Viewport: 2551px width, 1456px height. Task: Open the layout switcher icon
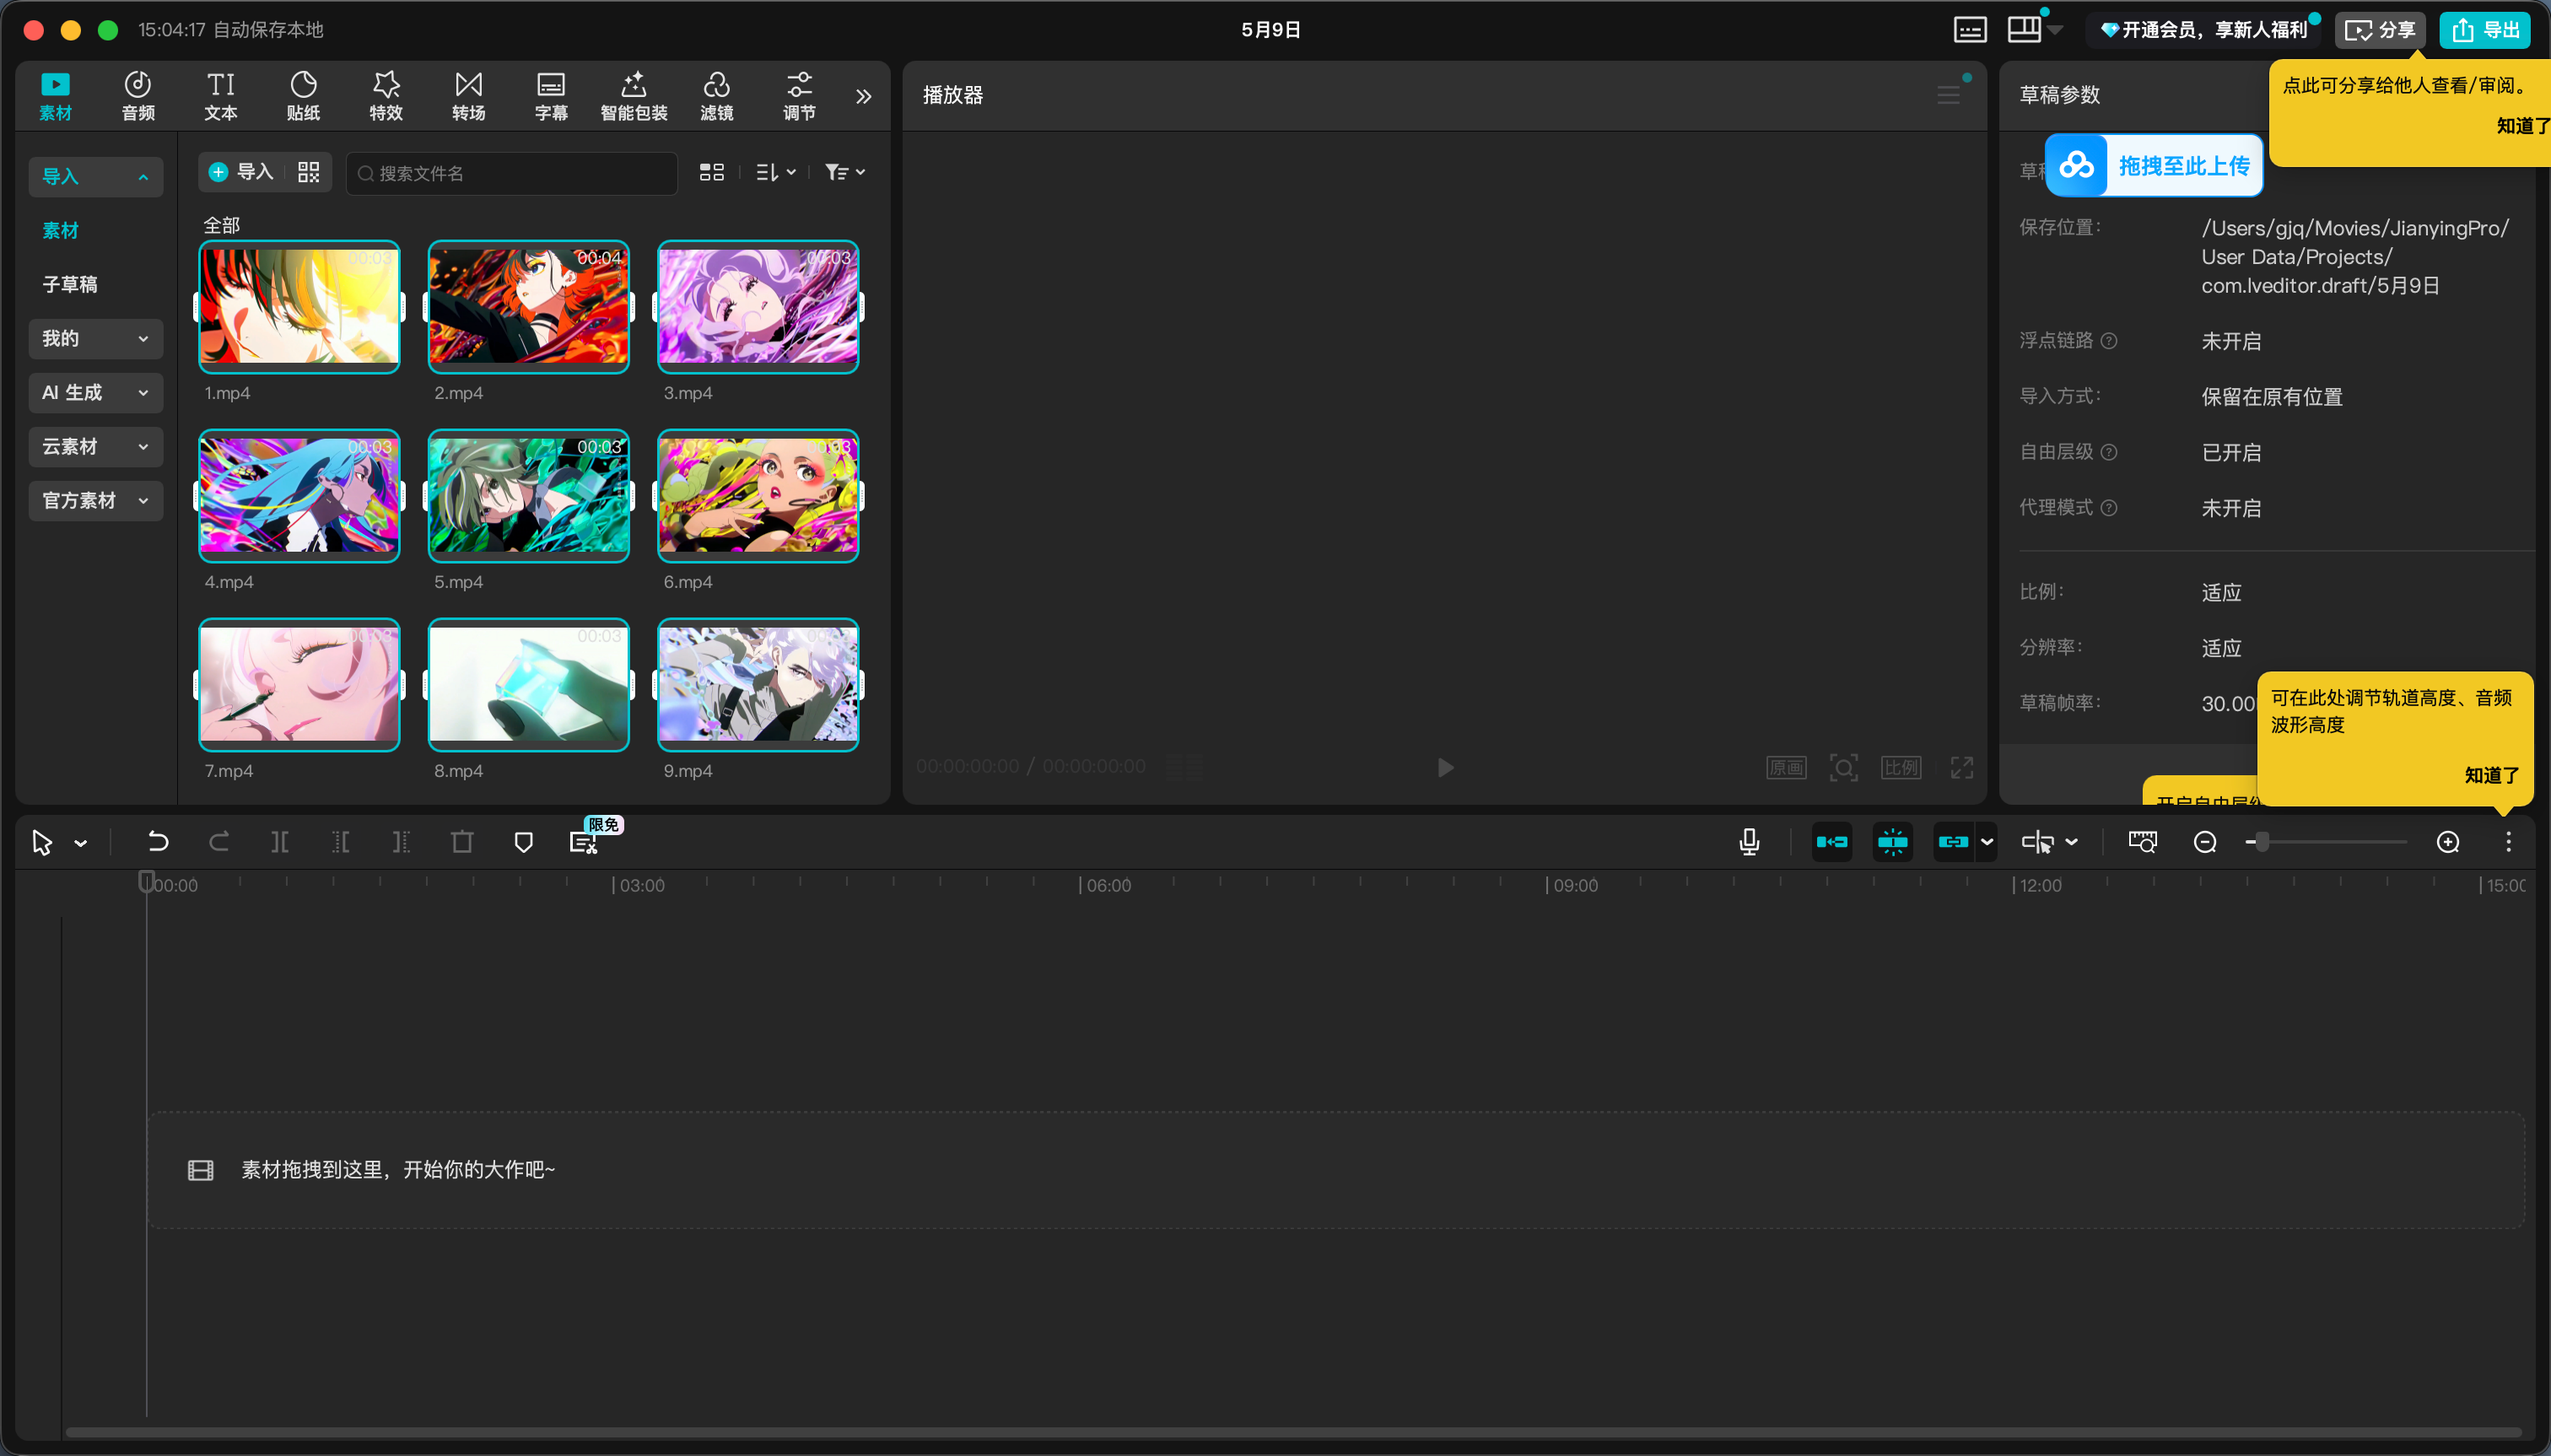pos(2025,30)
